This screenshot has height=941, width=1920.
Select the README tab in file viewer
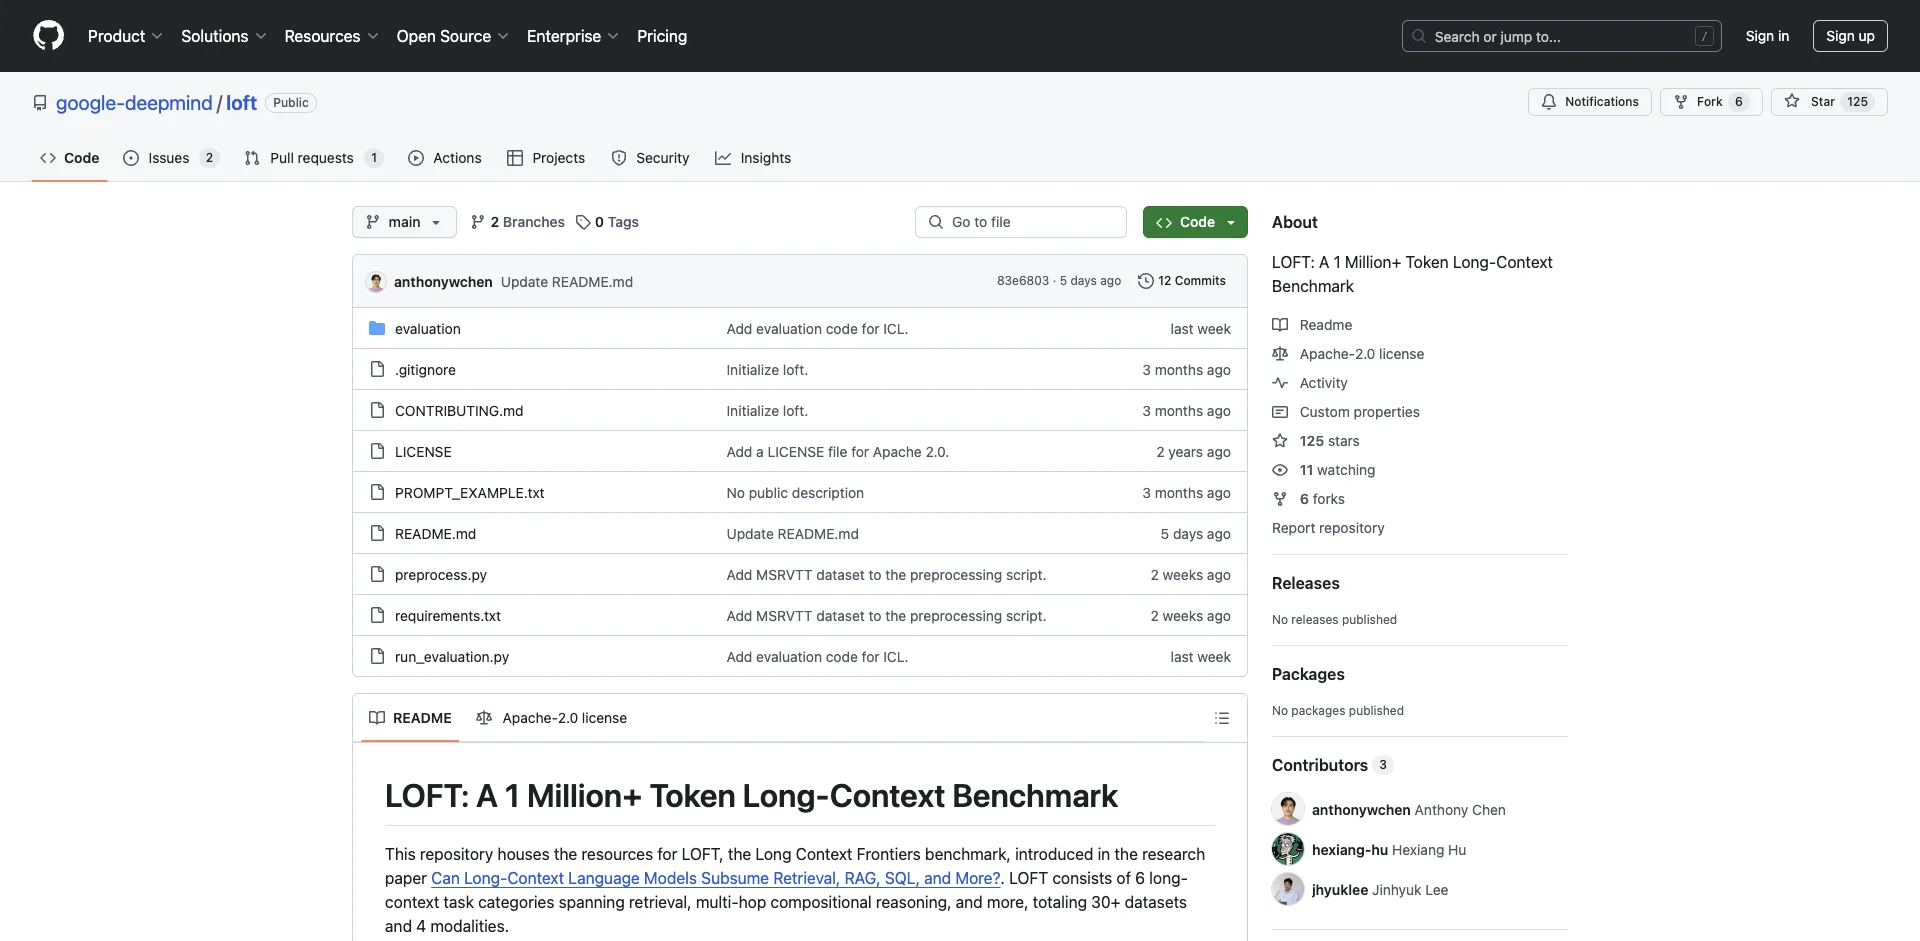tap(410, 718)
